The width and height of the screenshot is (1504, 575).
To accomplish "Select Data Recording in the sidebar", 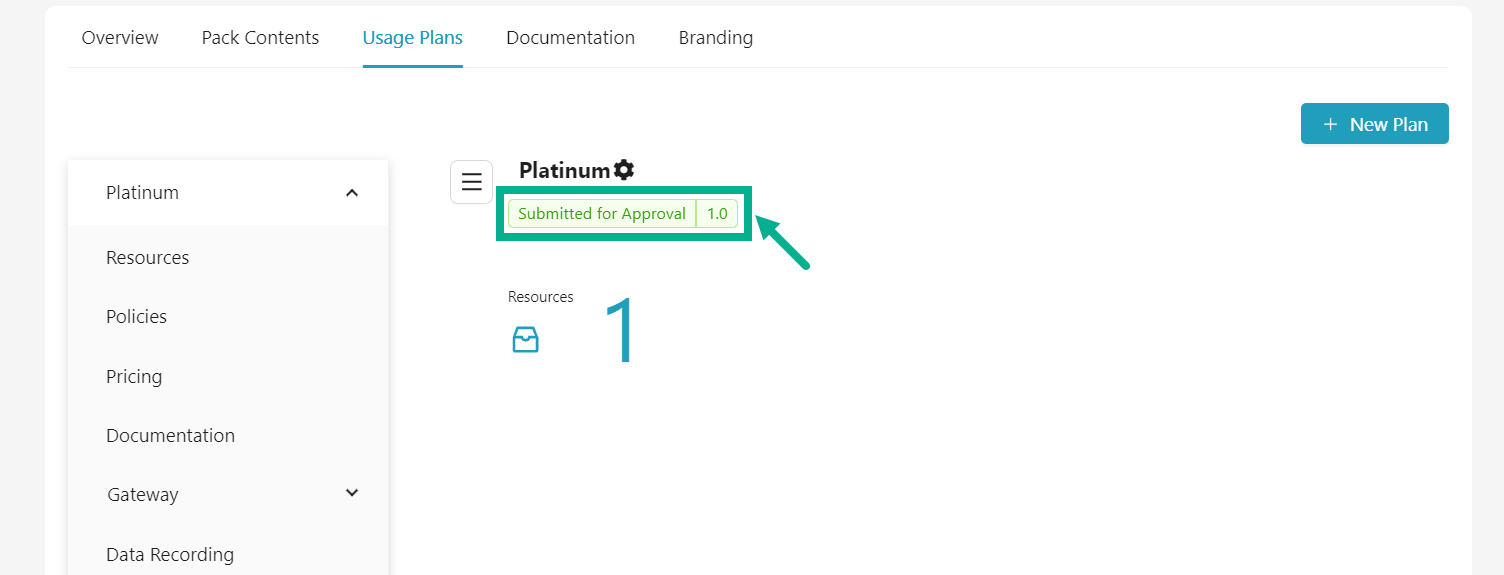I will [x=170, y=555].
